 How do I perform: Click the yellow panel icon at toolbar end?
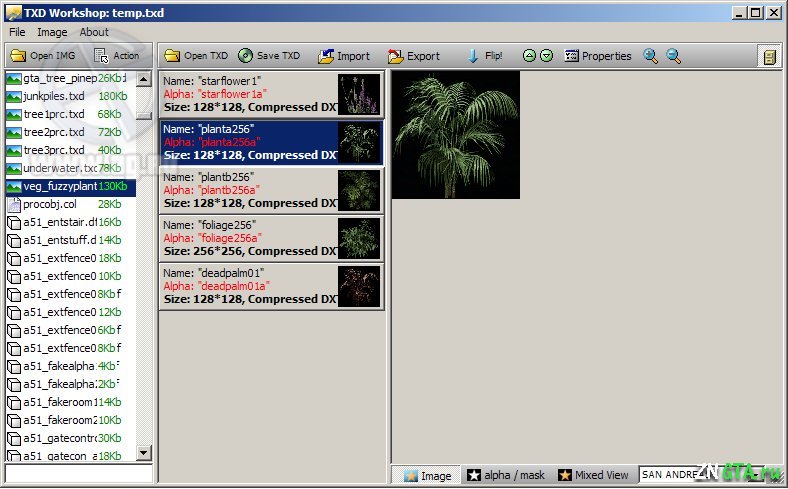(769, 56)
